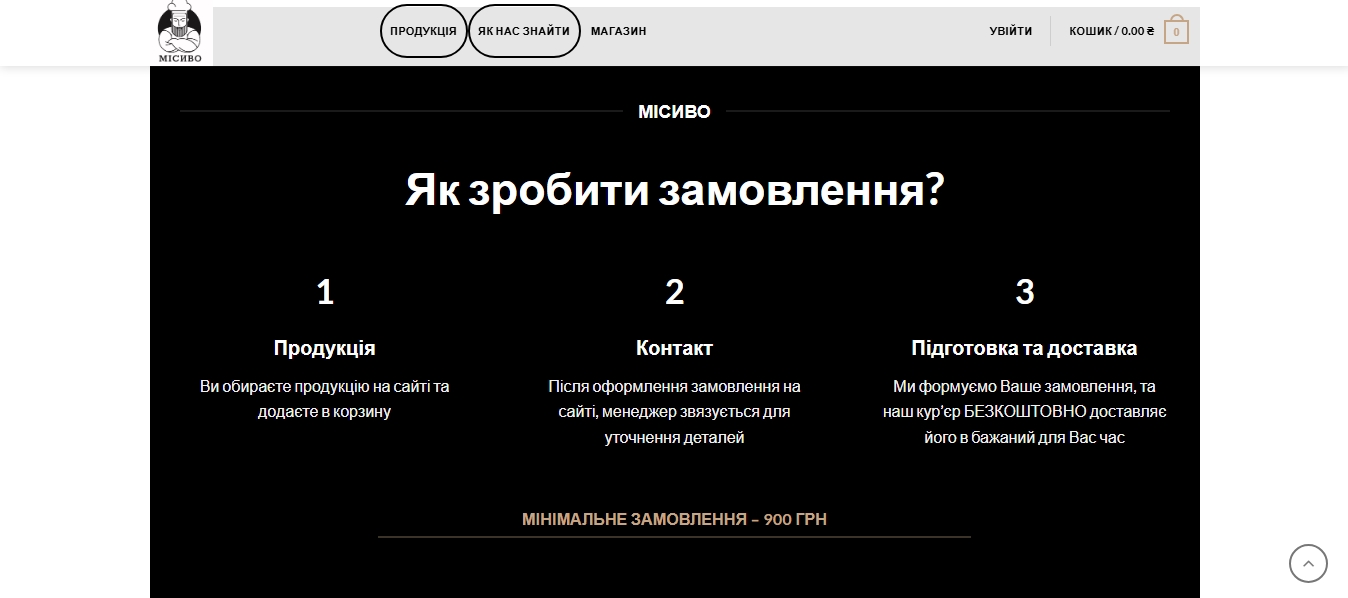Open the КОШИК / 0.00 ₴ link
Image resolution: width=1348 pixels, height=598 pixels.
click(1111, 31)
